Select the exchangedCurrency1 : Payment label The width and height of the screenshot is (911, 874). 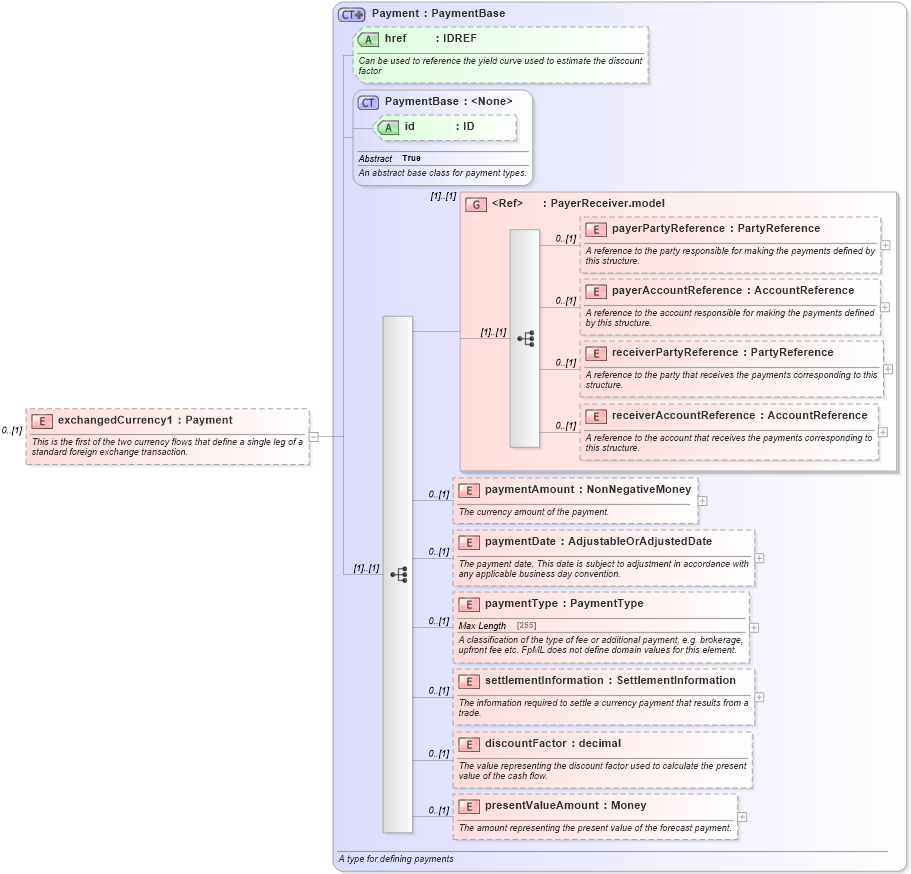[x=145, y=420]
